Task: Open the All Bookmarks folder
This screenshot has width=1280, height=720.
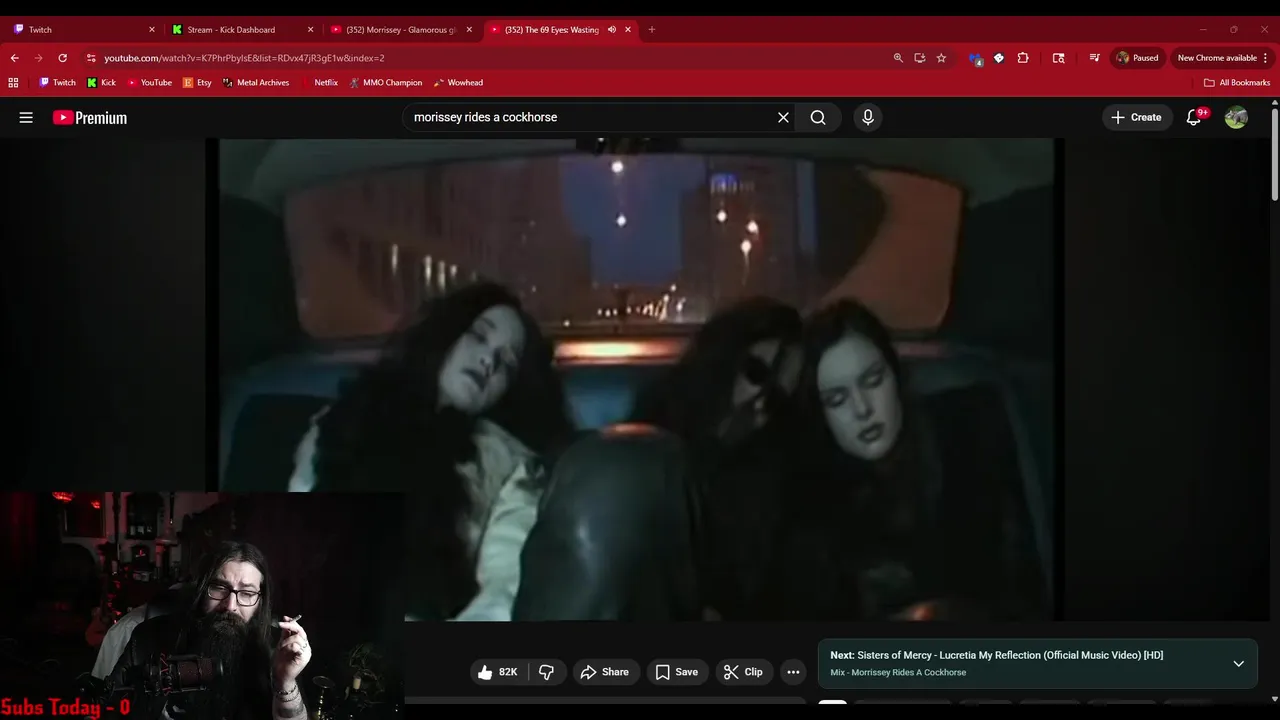Action: [x=1237, y=83]
